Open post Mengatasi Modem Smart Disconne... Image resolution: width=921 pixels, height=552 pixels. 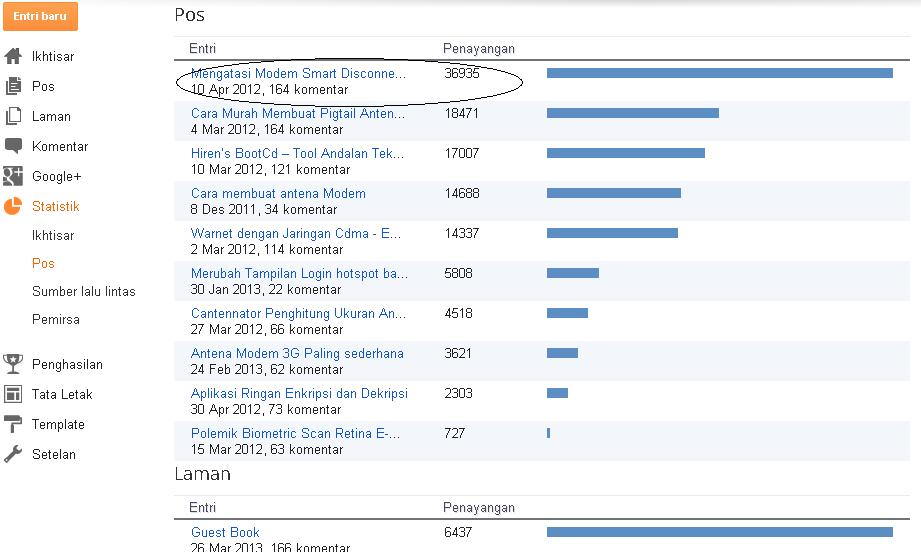[x=298, y=73]
